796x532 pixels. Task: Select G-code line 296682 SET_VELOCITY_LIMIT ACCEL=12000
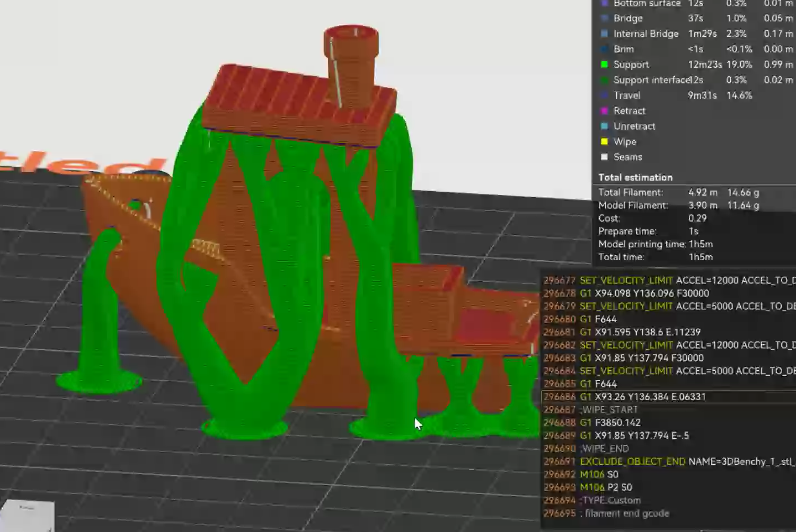(669, 345)
